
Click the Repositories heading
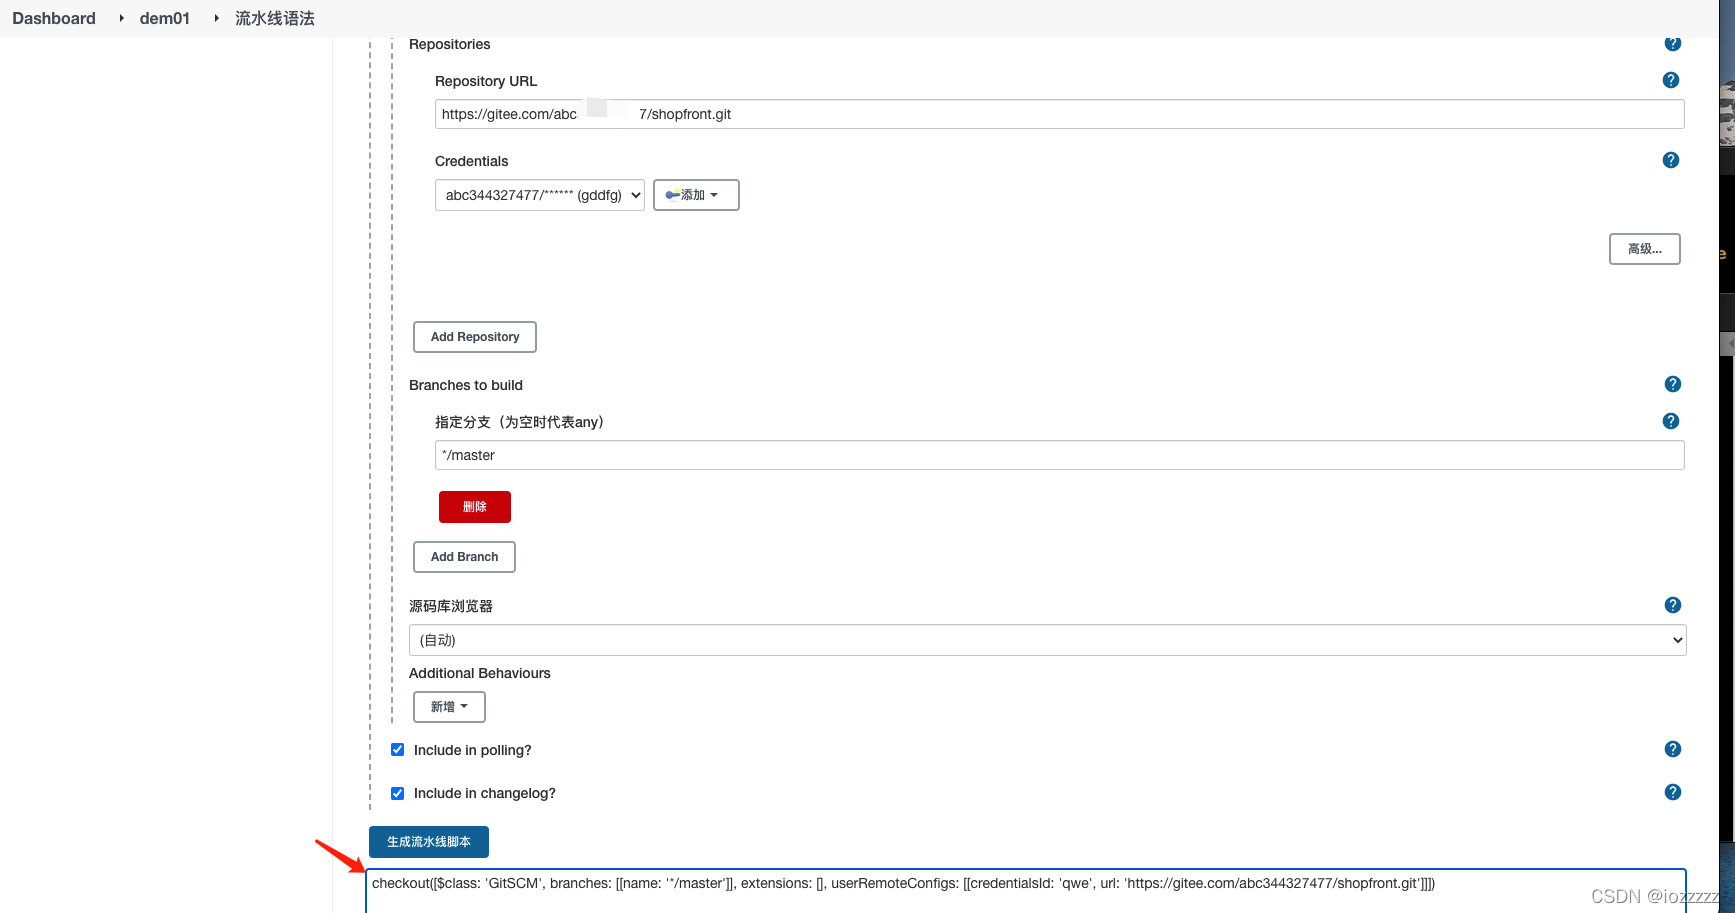[x=450, y=44]
